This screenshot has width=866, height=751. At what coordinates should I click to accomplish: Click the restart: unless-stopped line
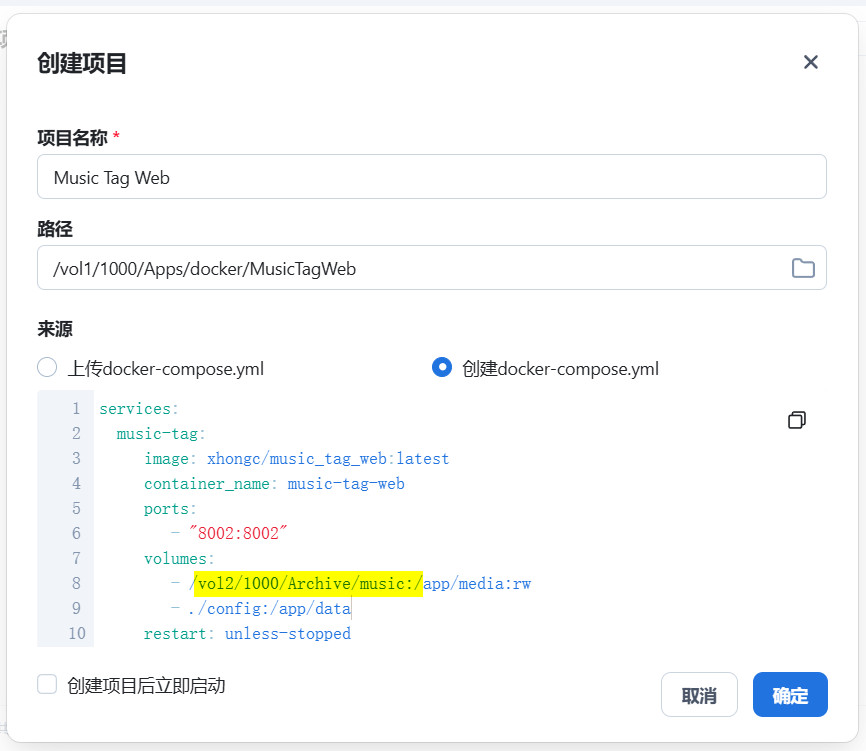coord(247,633)
